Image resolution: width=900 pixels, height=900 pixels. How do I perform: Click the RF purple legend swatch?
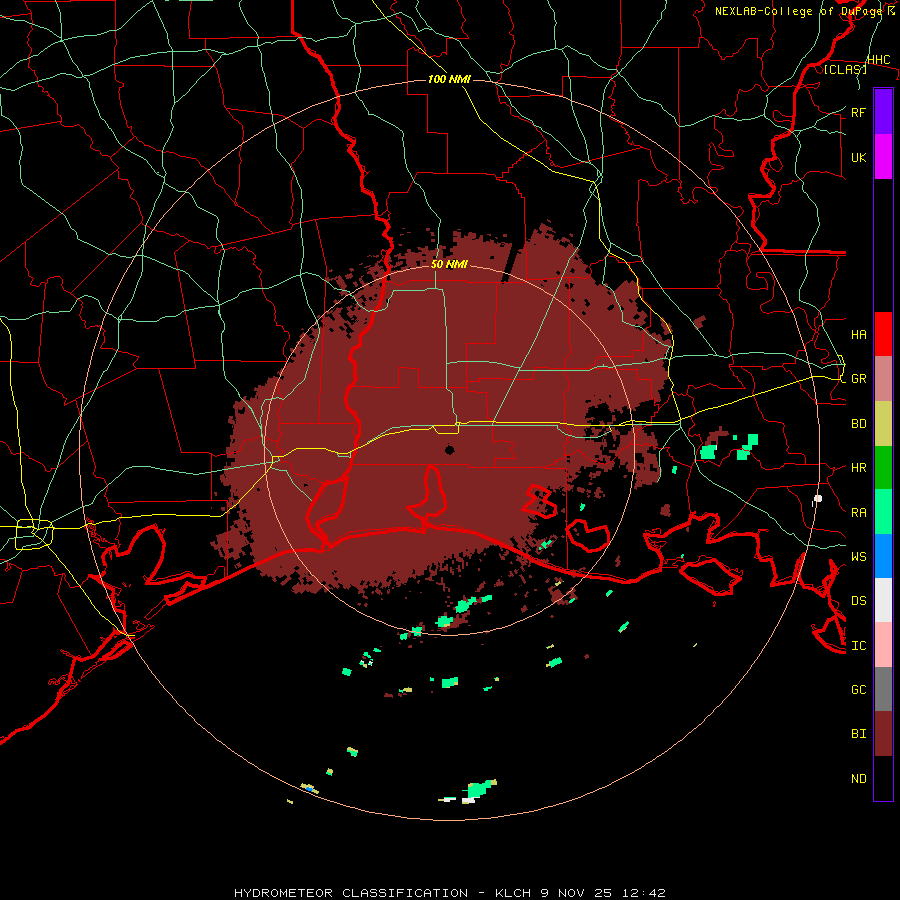(x=883, y=112)
